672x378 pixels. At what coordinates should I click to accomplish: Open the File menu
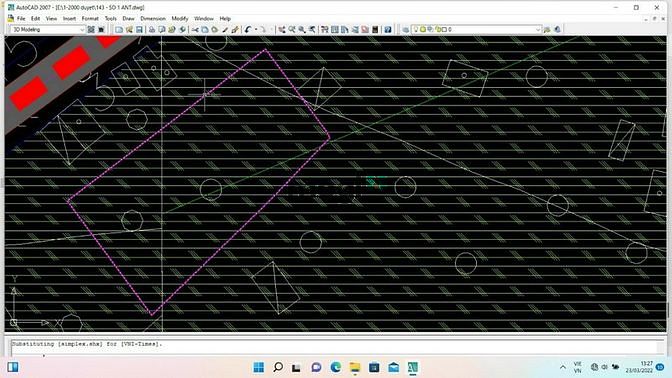pos(21,18)
